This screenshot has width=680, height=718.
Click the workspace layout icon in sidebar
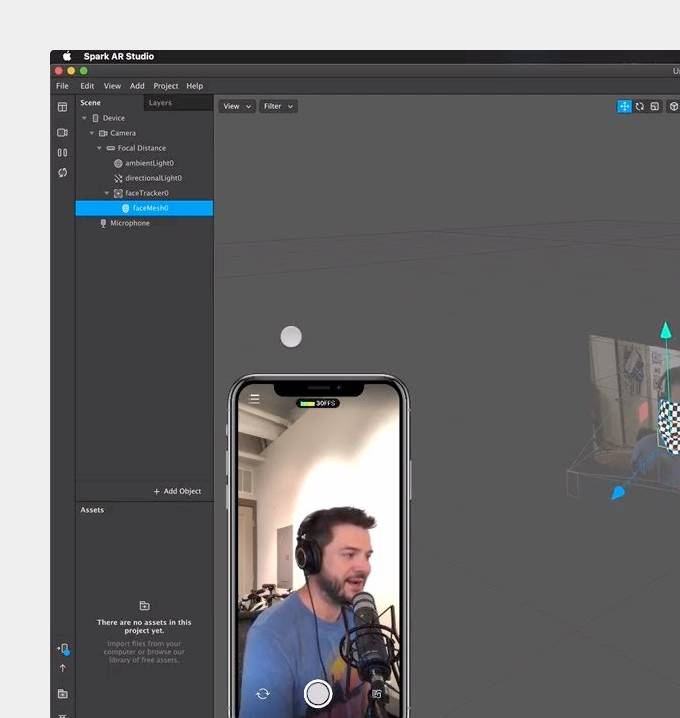click(x=63, y=107)
